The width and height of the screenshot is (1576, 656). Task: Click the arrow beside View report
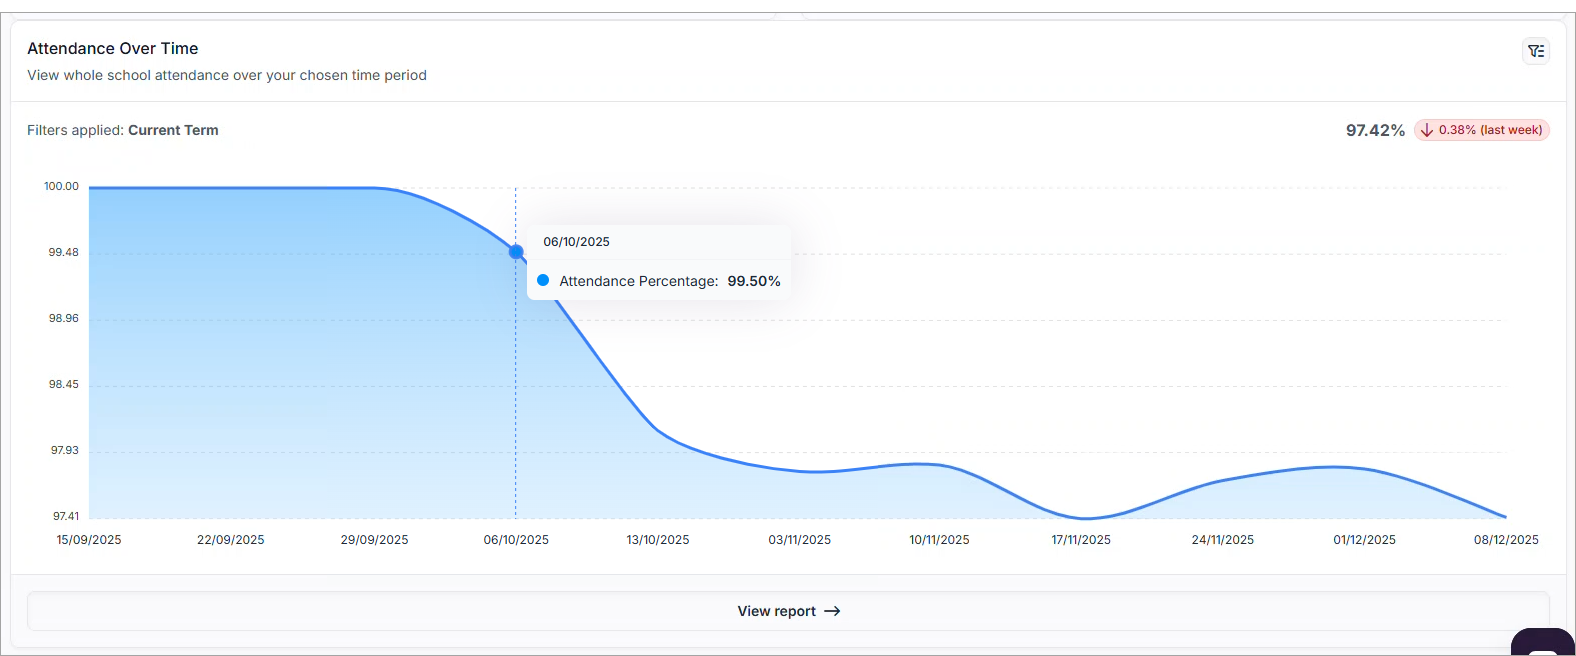coord(832,611)
